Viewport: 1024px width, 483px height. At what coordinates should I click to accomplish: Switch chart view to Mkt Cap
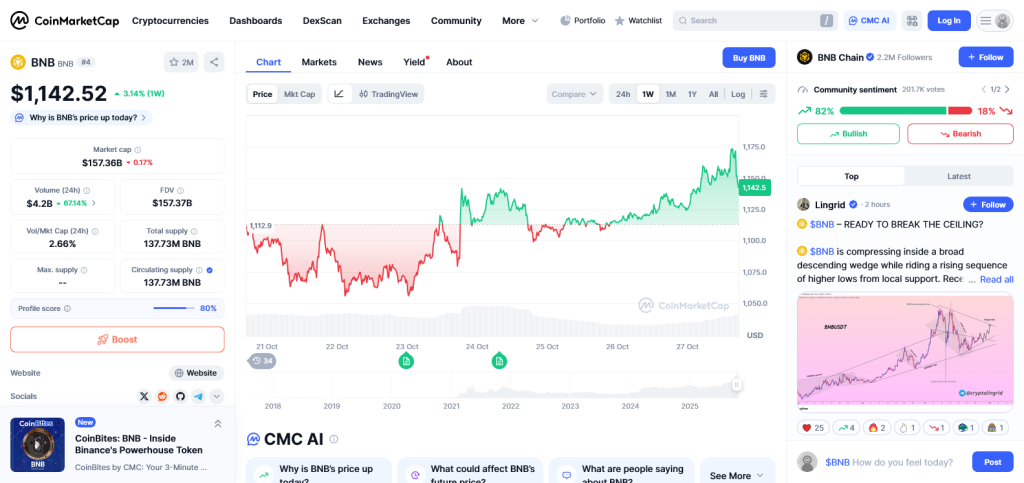click(300, 94)
